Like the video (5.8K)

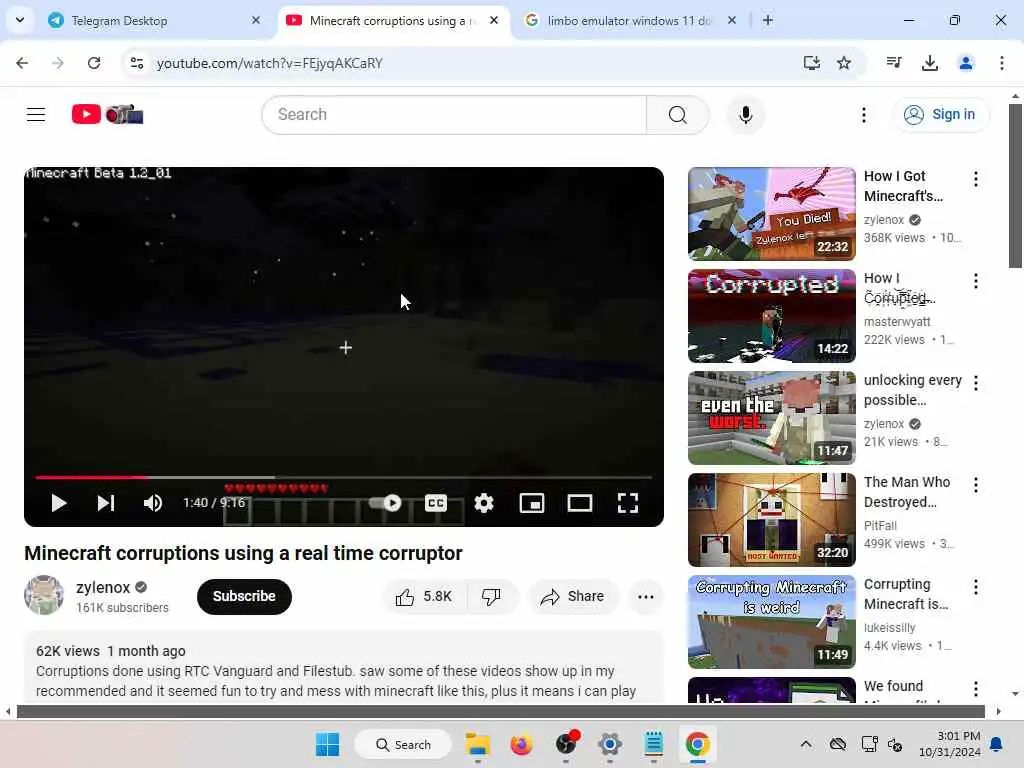424,596
